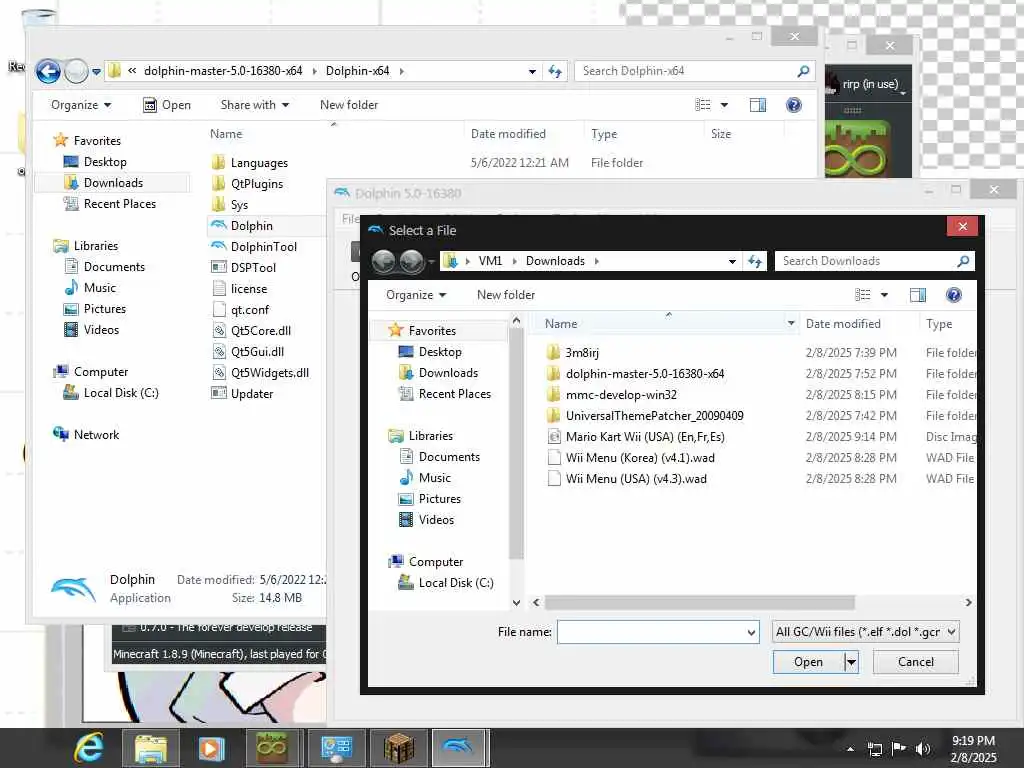This screenshot has height=768, width=1024.
Task: Click Action Center flag in system tray
Action: [899, 749]
